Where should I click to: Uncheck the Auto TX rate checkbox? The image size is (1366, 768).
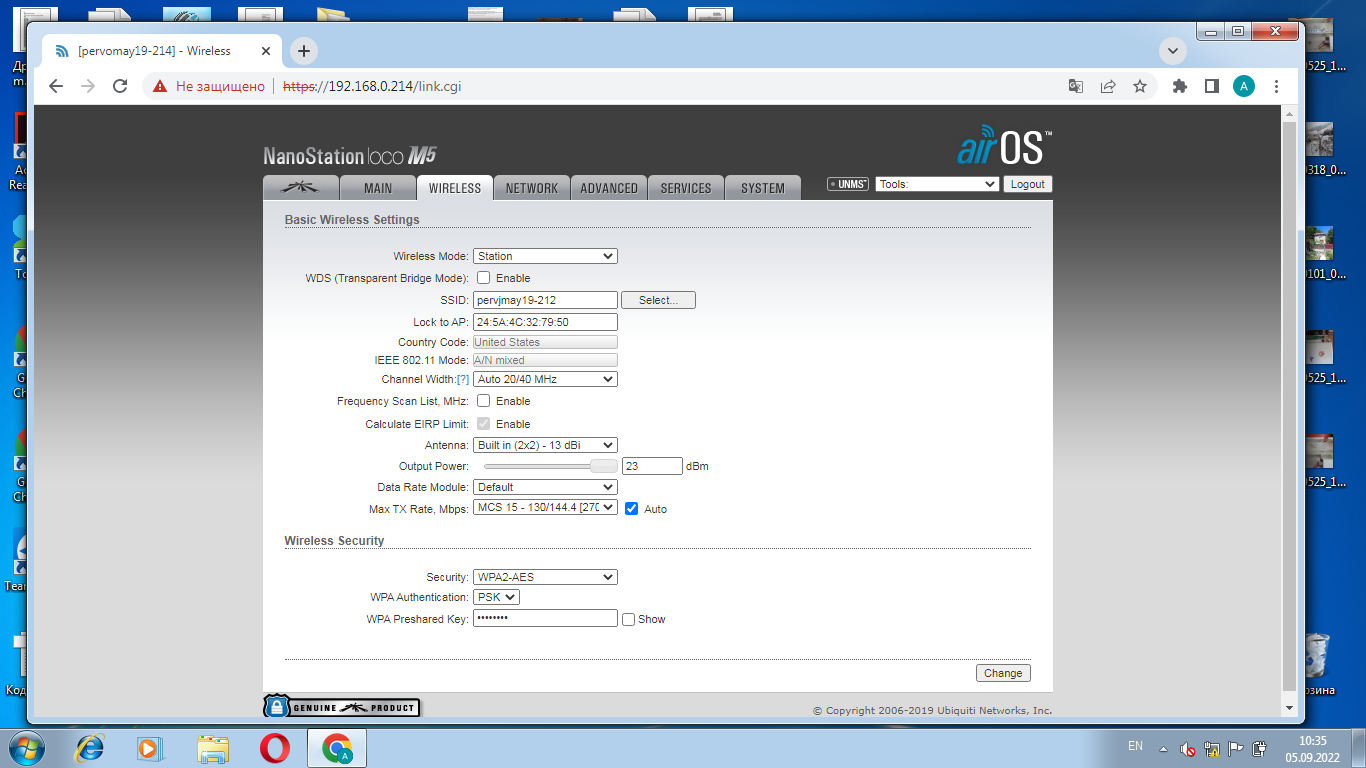pyautogui.click(x=631, y=509)
